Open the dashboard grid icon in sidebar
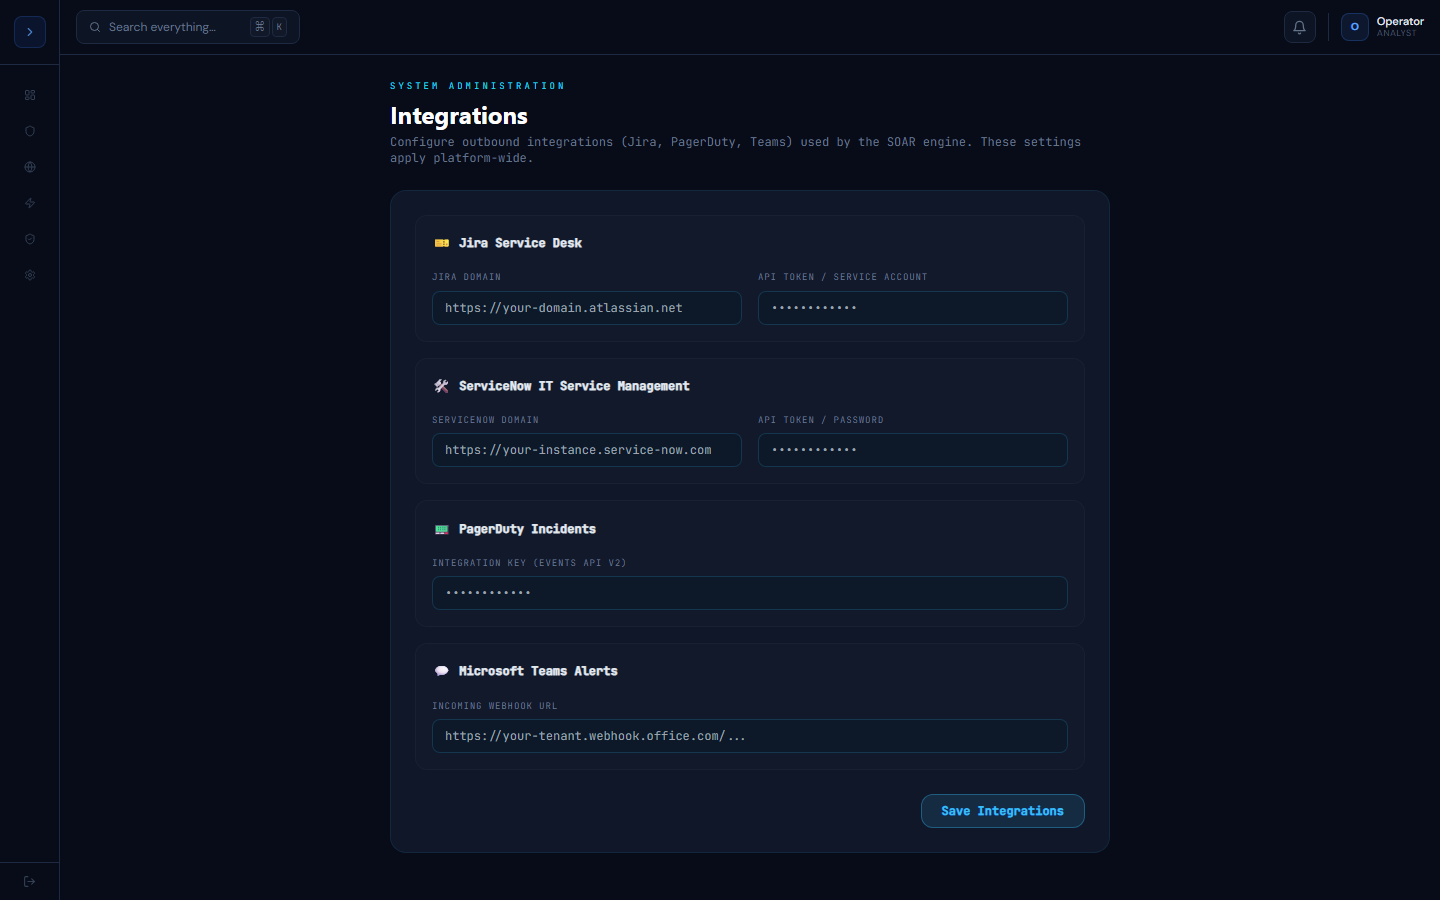 pos(30,95)
